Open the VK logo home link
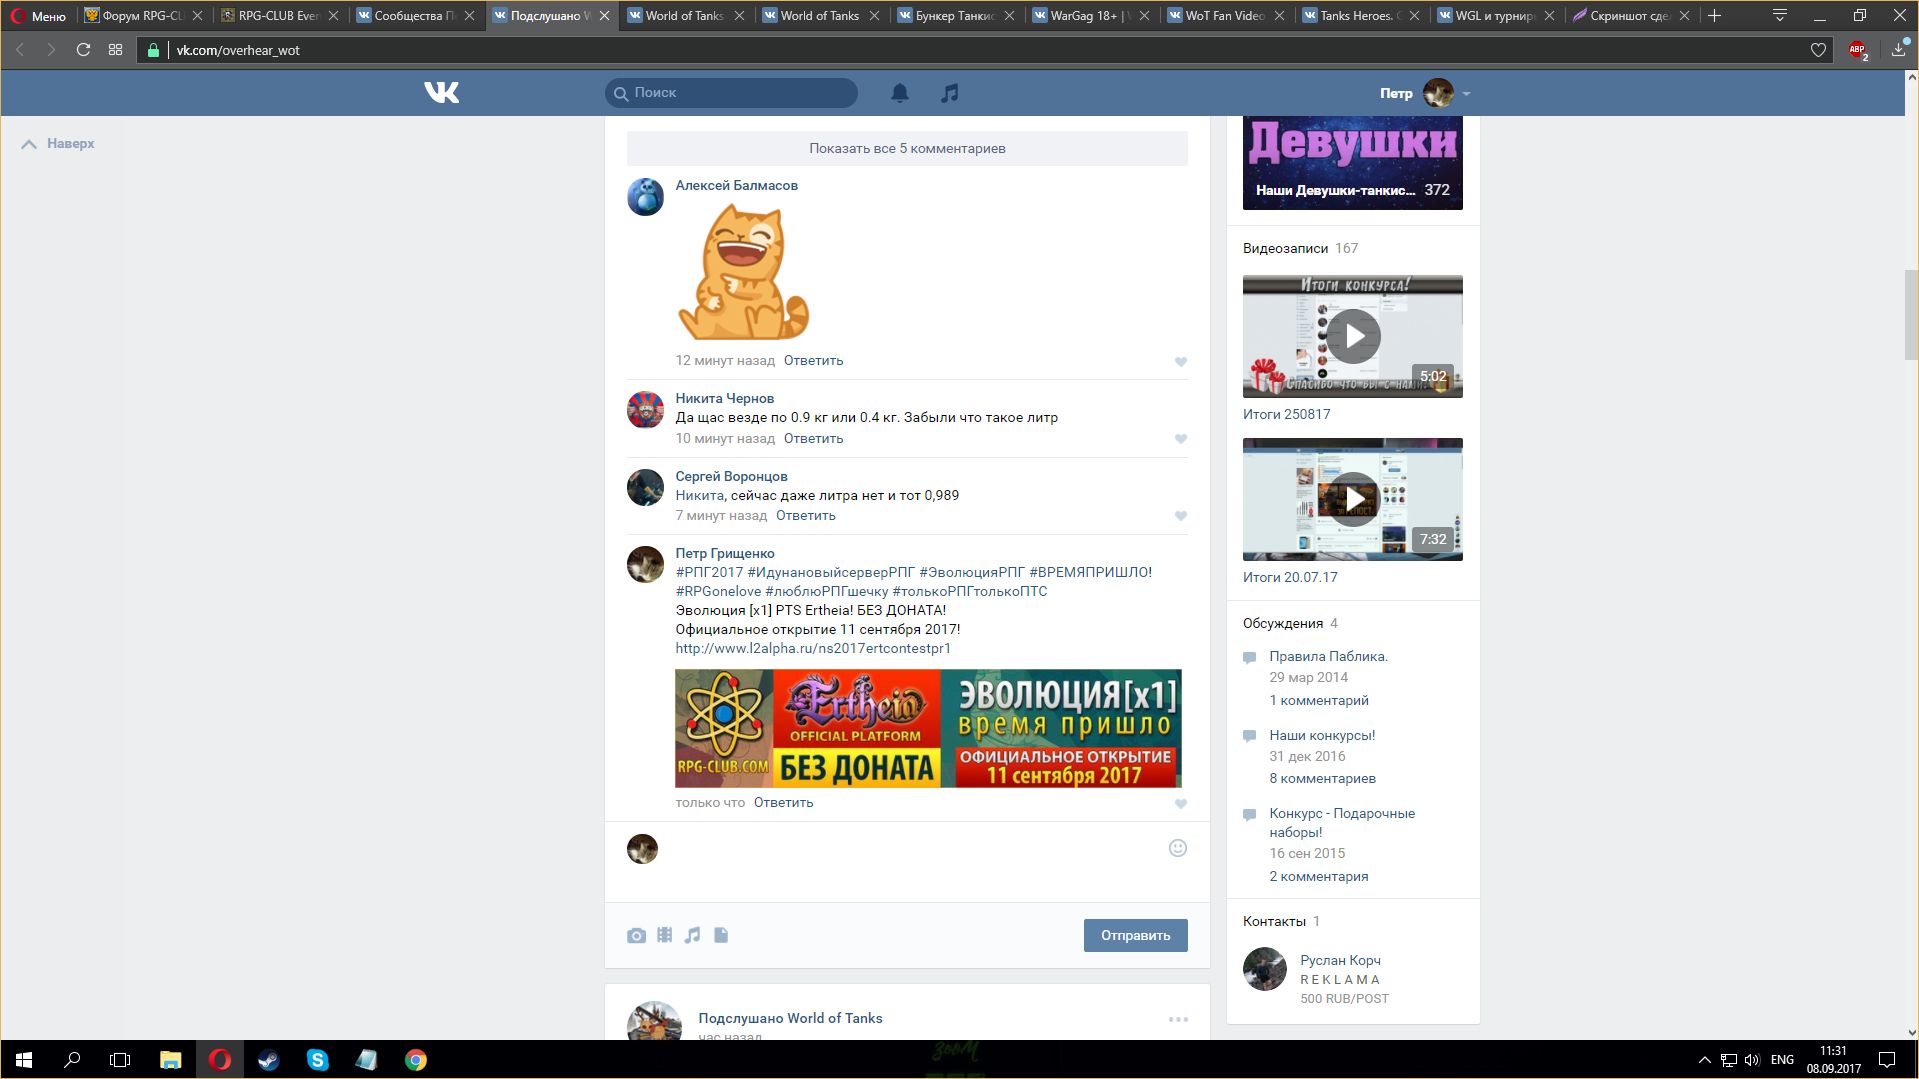The width and height of the screenshot is (1919, 1079). (x=441, y=93)
